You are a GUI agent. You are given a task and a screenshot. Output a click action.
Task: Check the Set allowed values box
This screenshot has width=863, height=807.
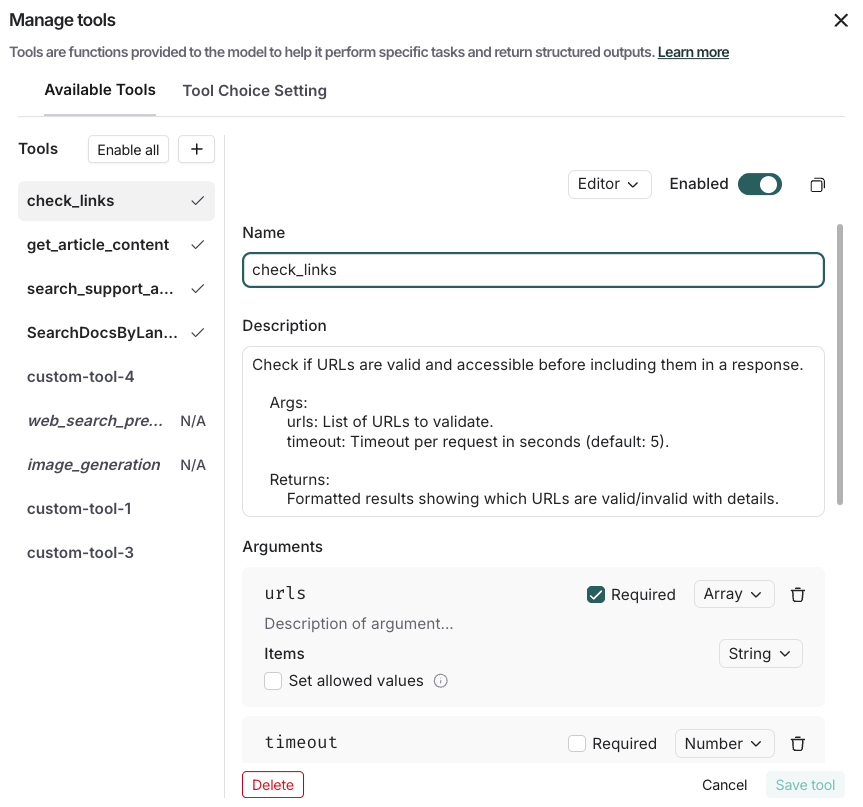click(x=273, y=681)
